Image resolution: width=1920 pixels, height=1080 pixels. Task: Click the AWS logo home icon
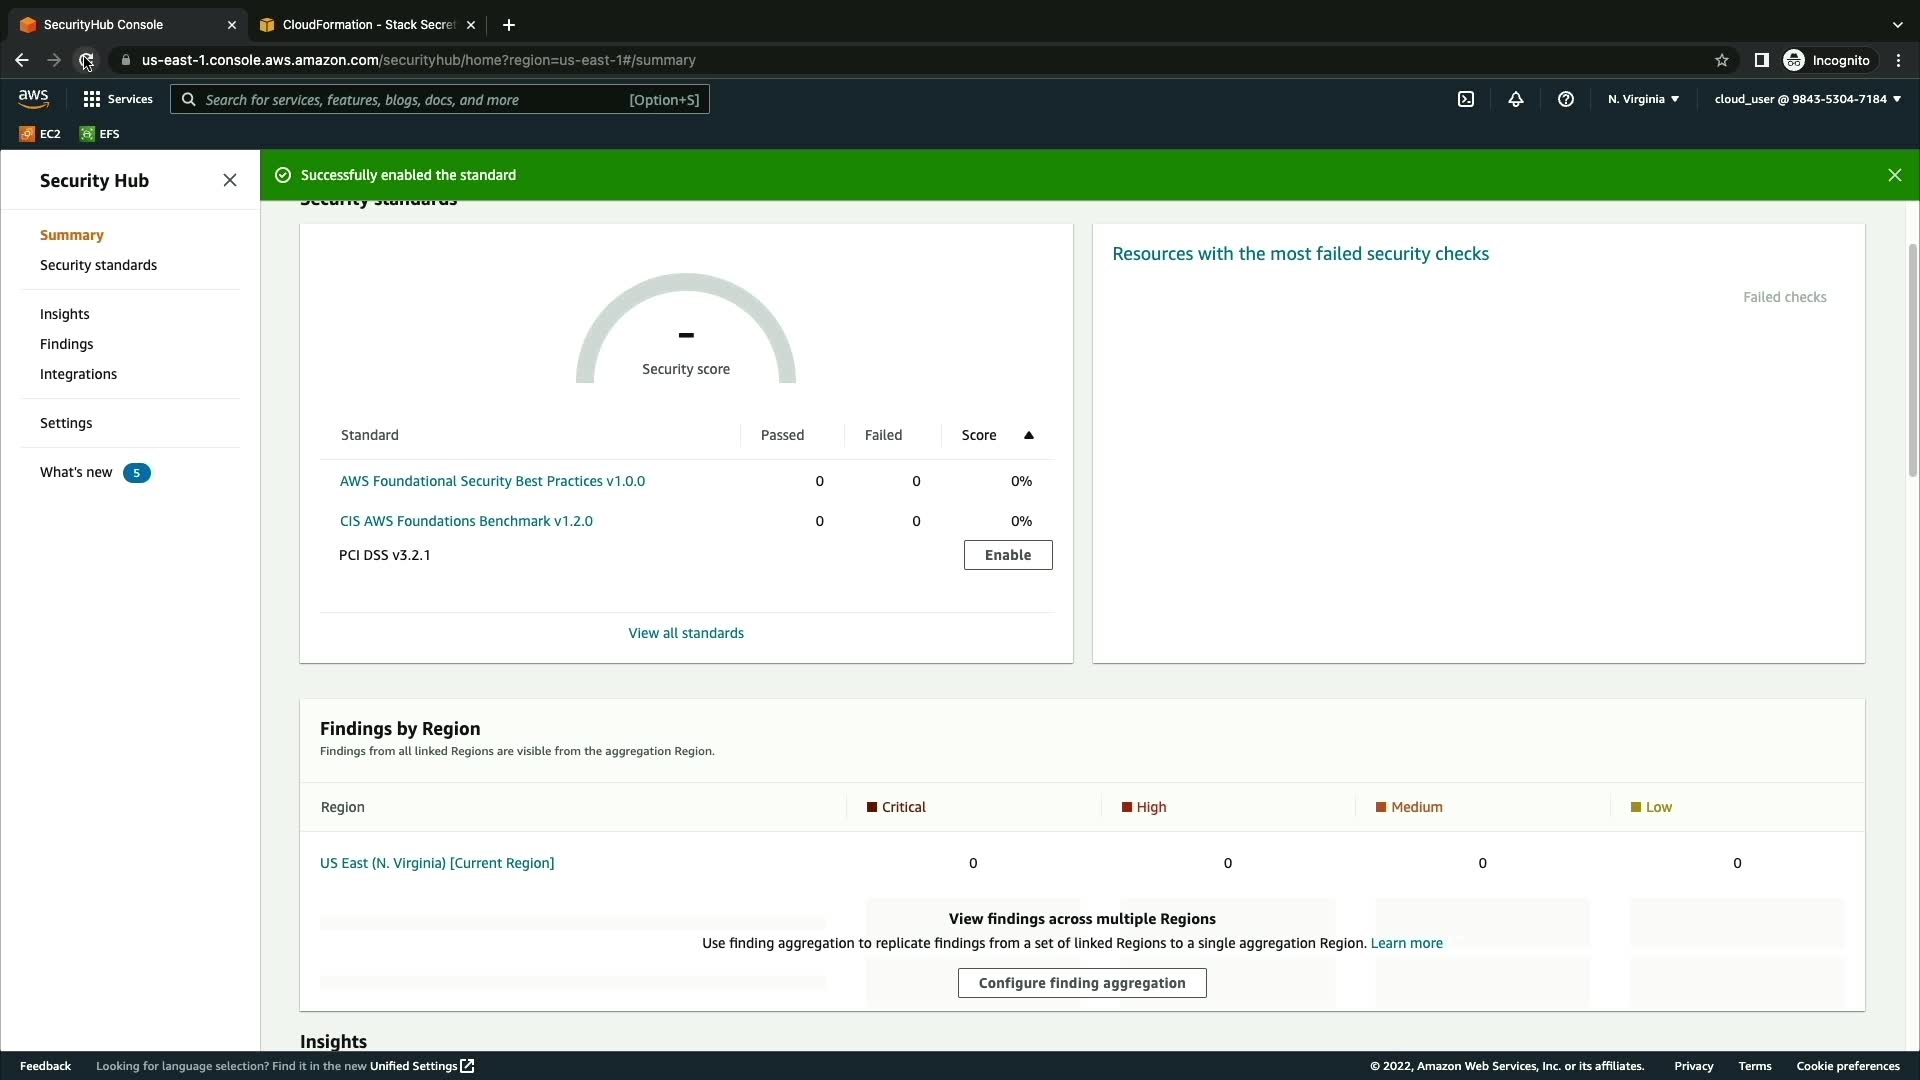[x=33, y=98]
